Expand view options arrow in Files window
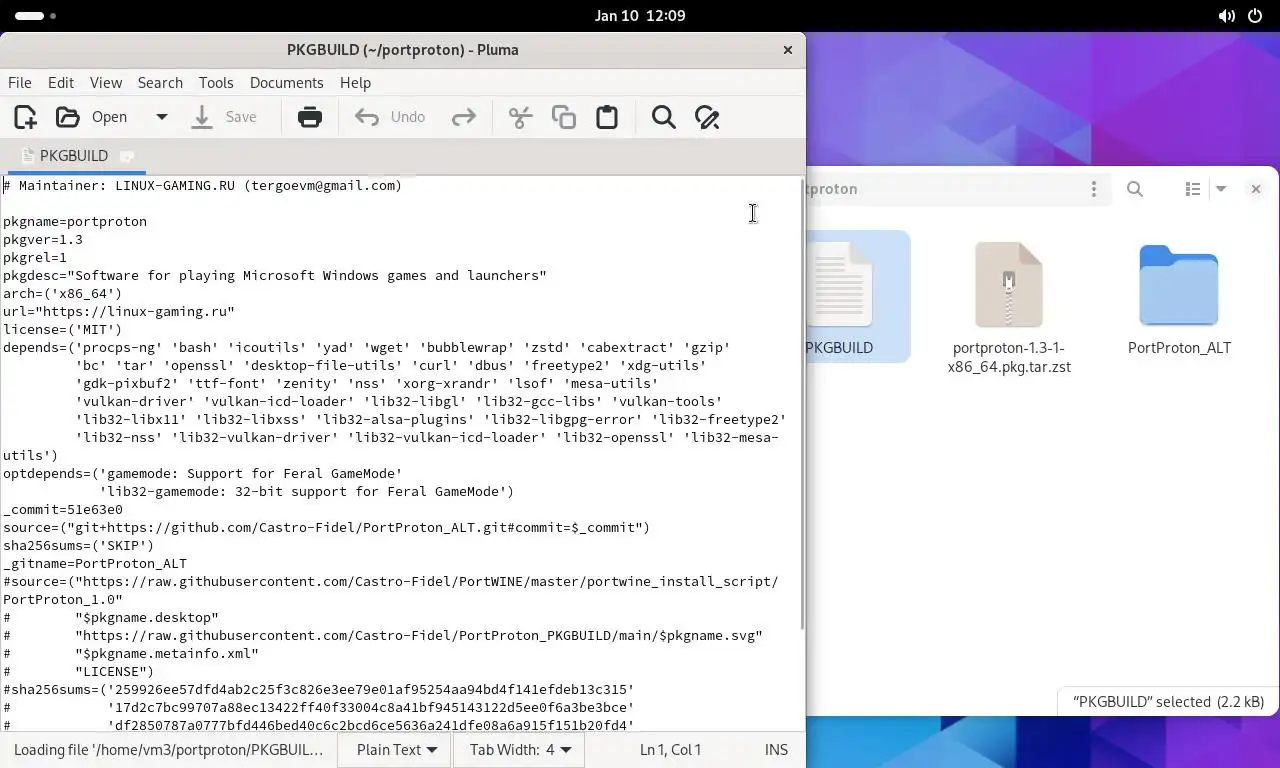The height and width of the screenshot is (768, 1280). [1221, 189]
